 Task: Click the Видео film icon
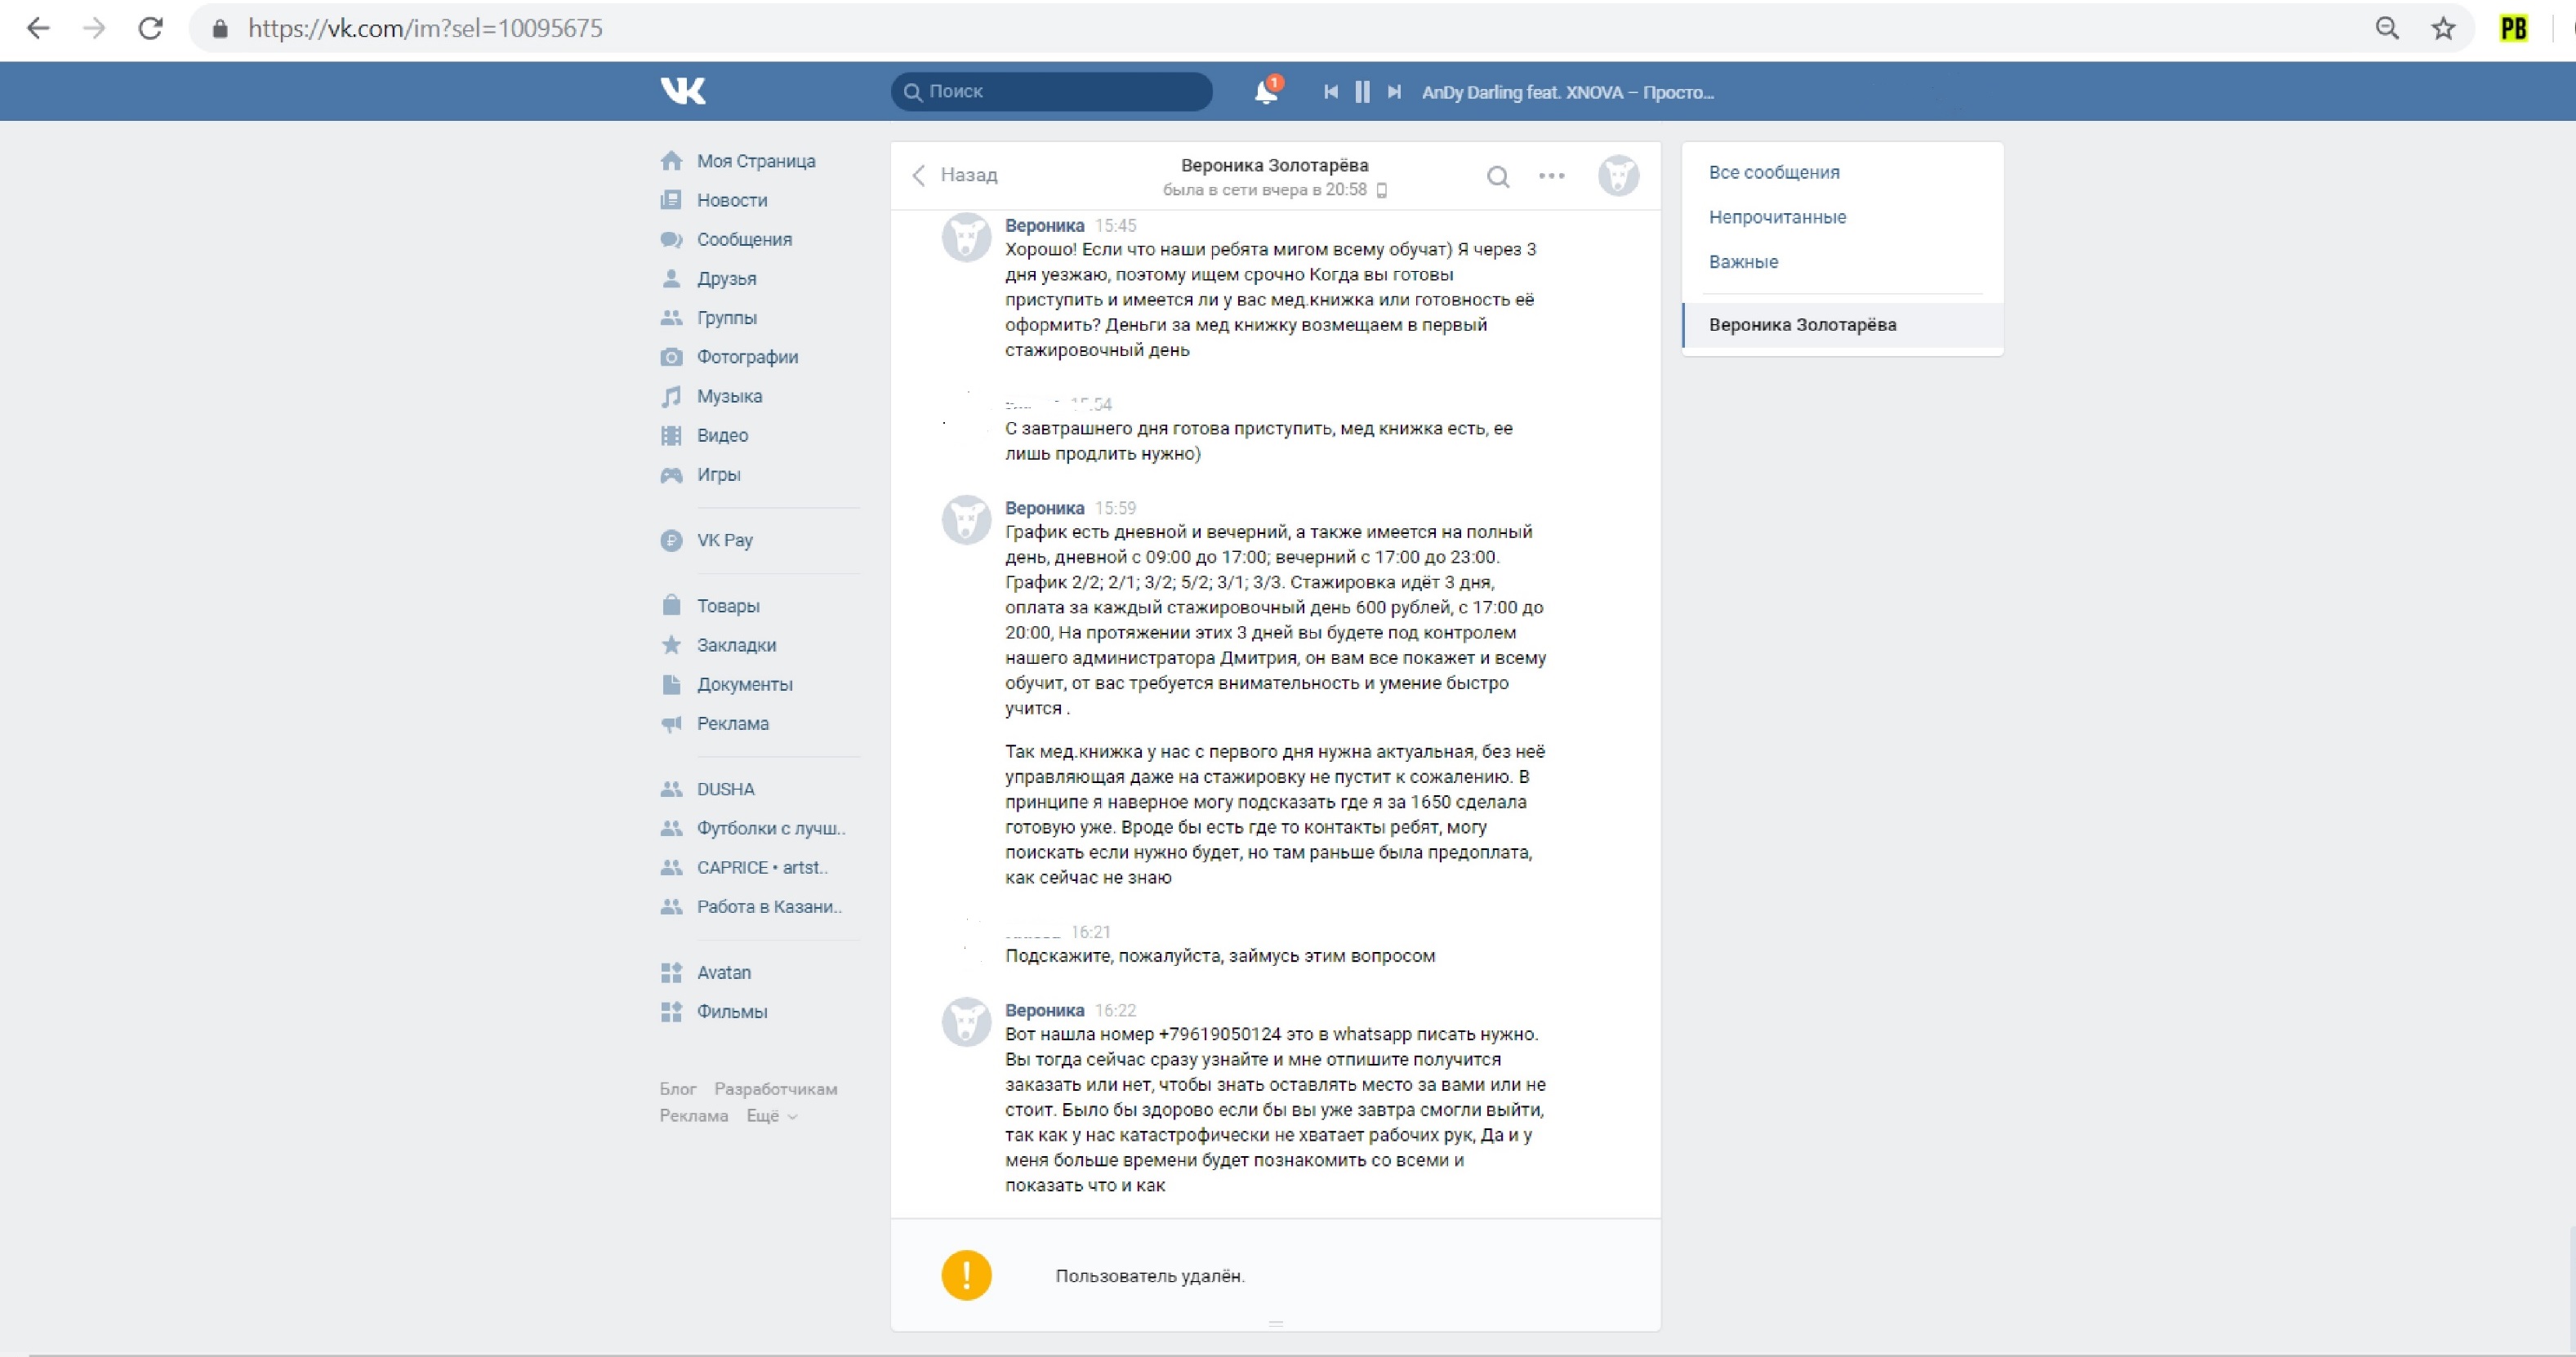[x=671, y=435]
